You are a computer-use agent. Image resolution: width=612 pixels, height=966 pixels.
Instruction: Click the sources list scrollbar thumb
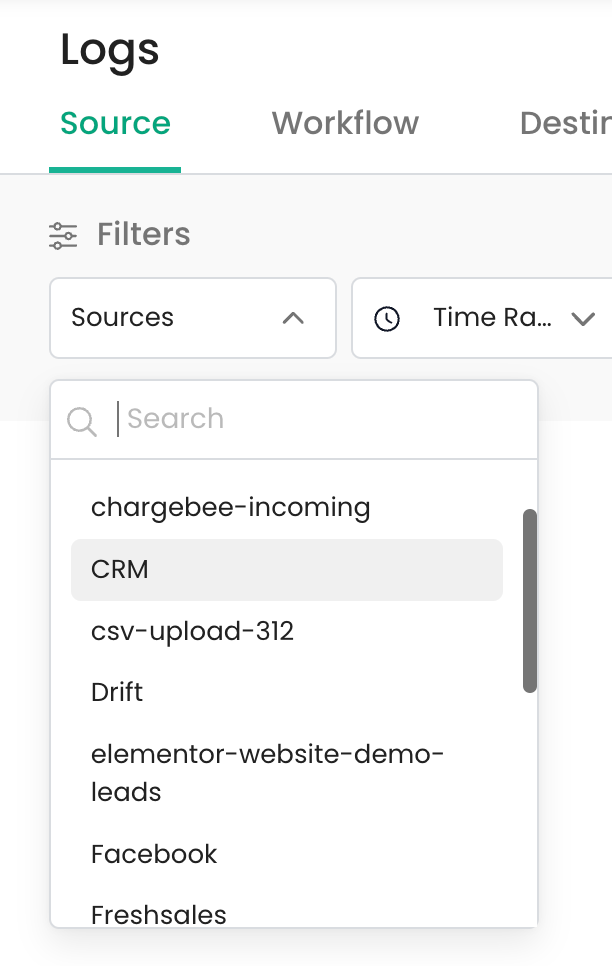tap(529, 601)
